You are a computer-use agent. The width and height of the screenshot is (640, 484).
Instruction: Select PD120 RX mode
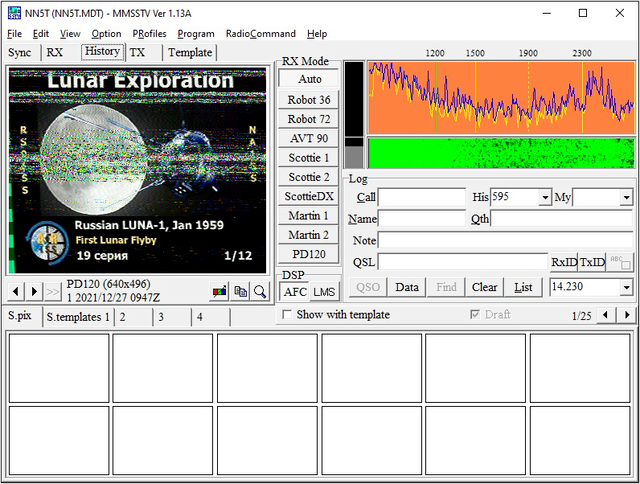309,254
